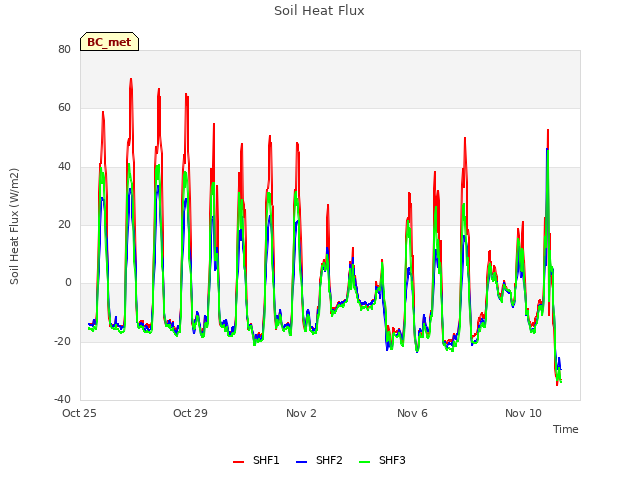Viewport: 640px width, 480px height.
Task: Click the 80 y-axis tick label
Action: (64, 49)
